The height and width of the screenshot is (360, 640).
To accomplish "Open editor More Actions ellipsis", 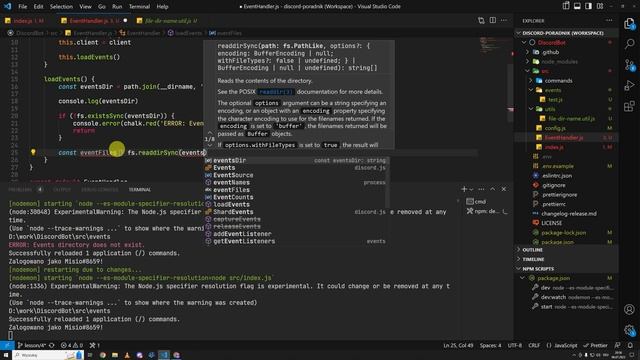I will [504, 20].
